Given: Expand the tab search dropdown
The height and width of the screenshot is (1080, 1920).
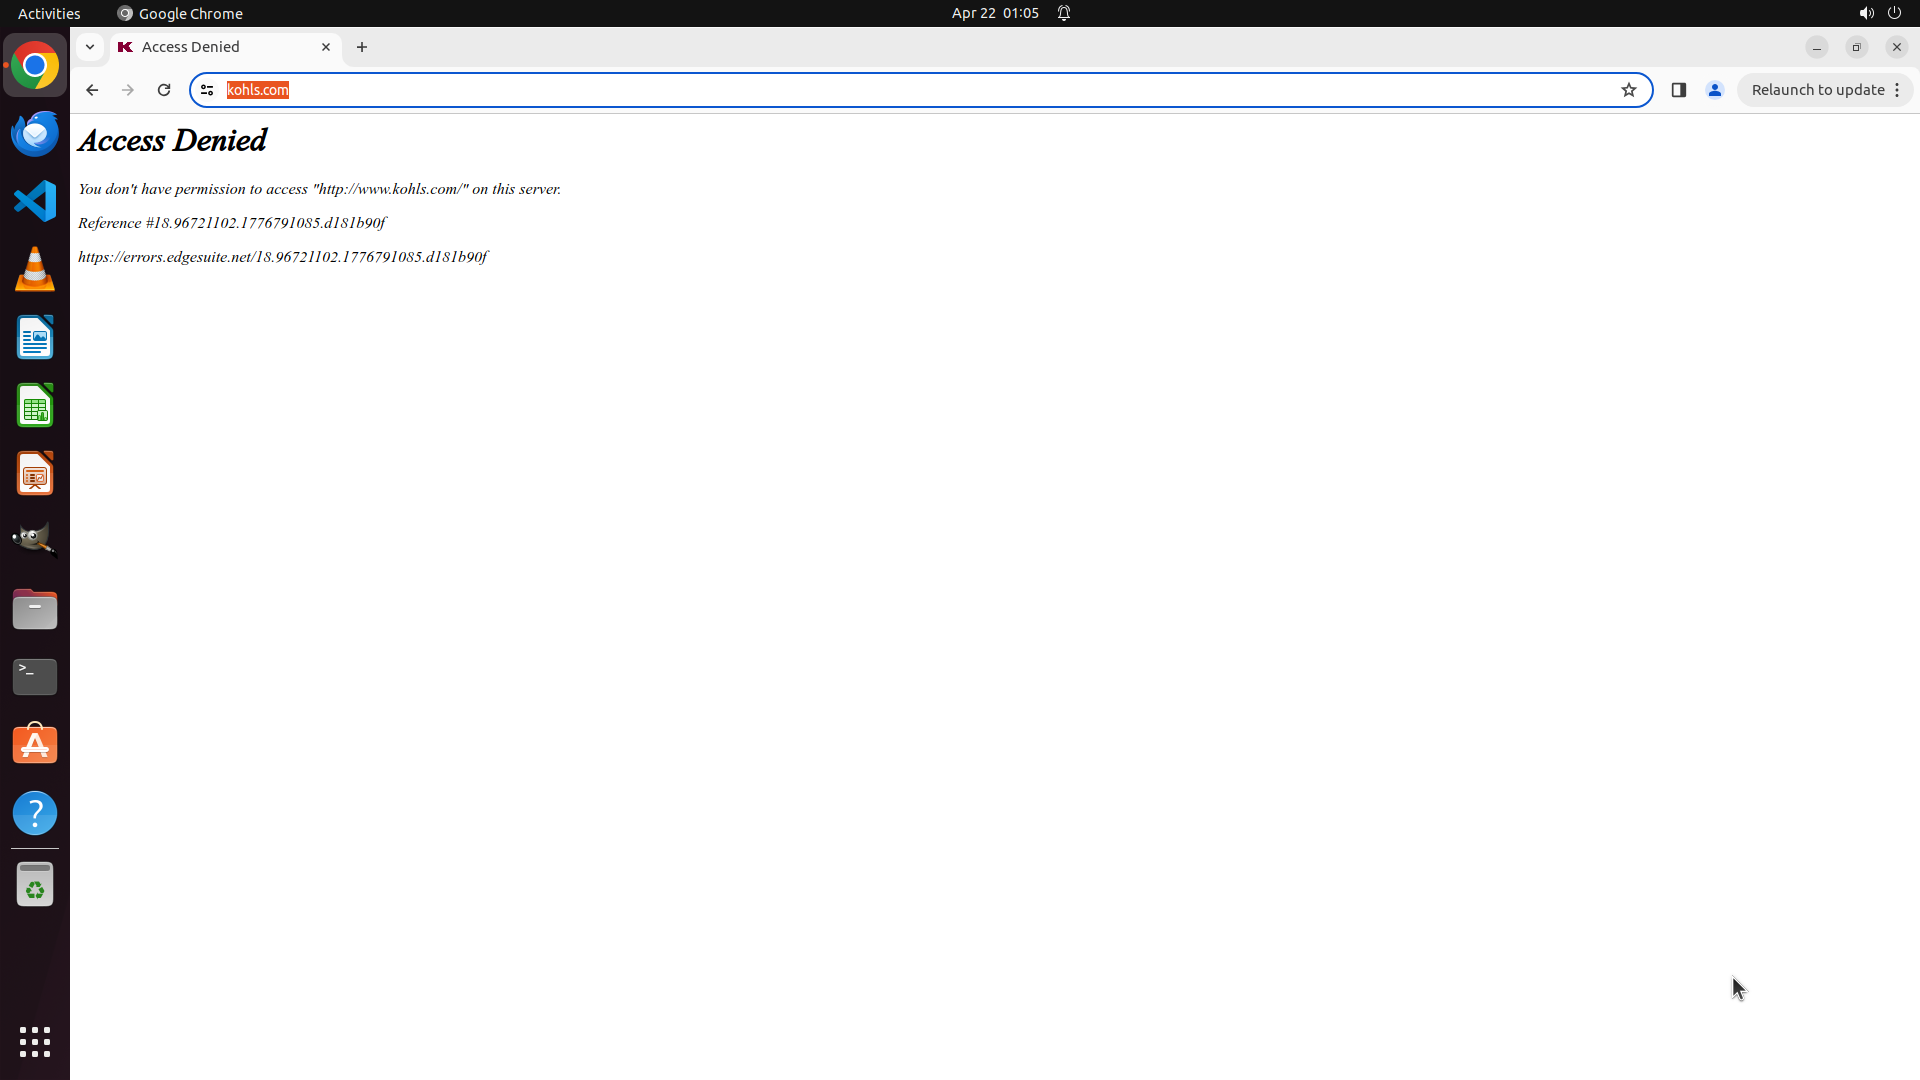Looking at the screenshot, I should point(90,47).
